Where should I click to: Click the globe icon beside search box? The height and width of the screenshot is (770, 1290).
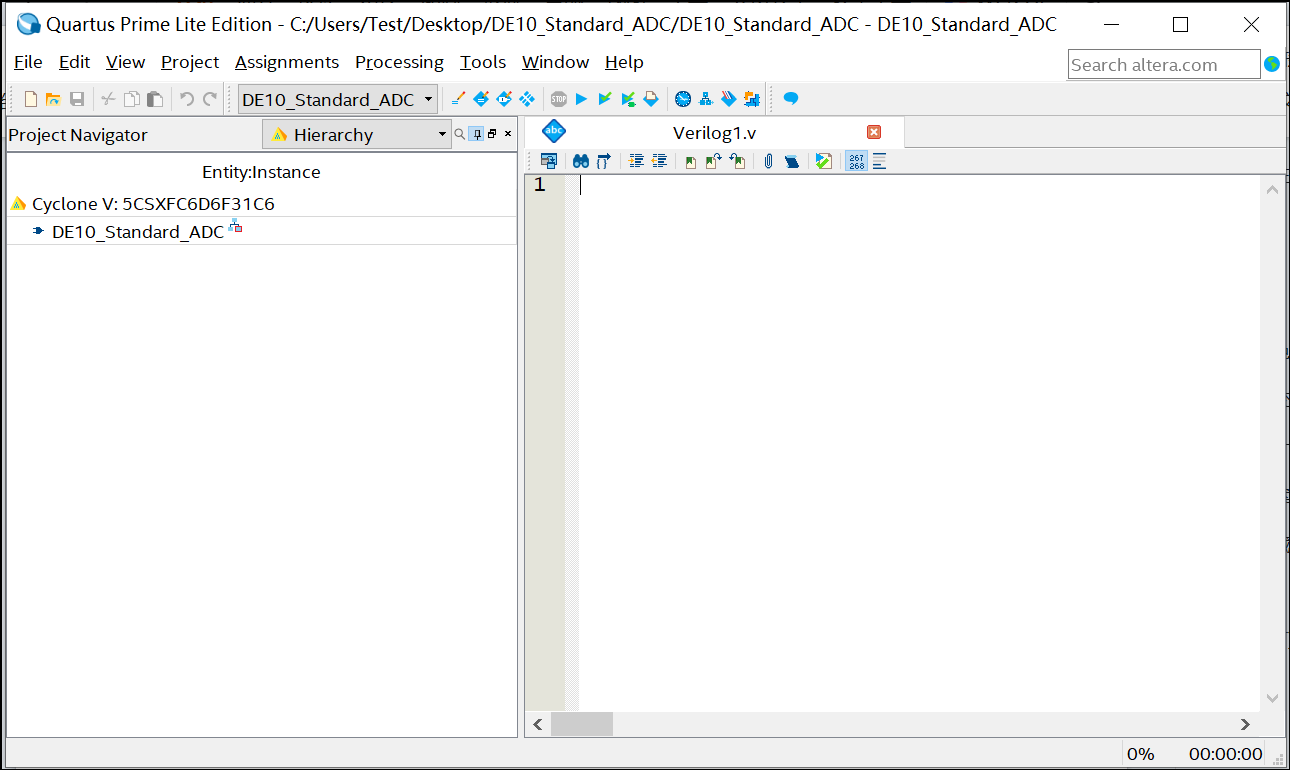point(1272,64)
